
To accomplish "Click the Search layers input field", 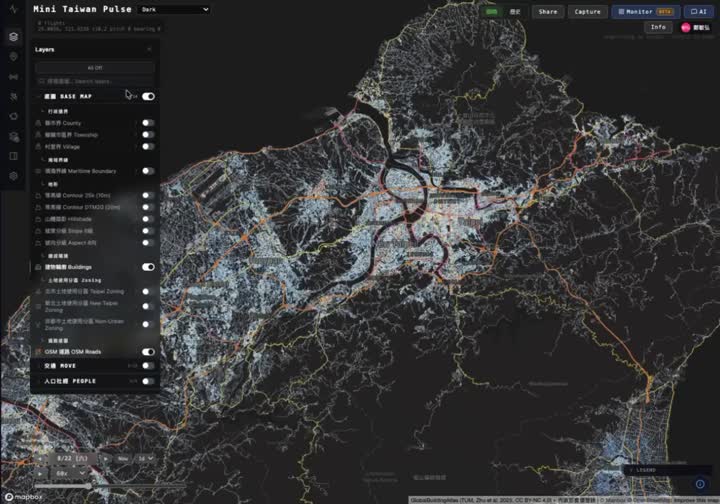I will [x=95, y=81].
